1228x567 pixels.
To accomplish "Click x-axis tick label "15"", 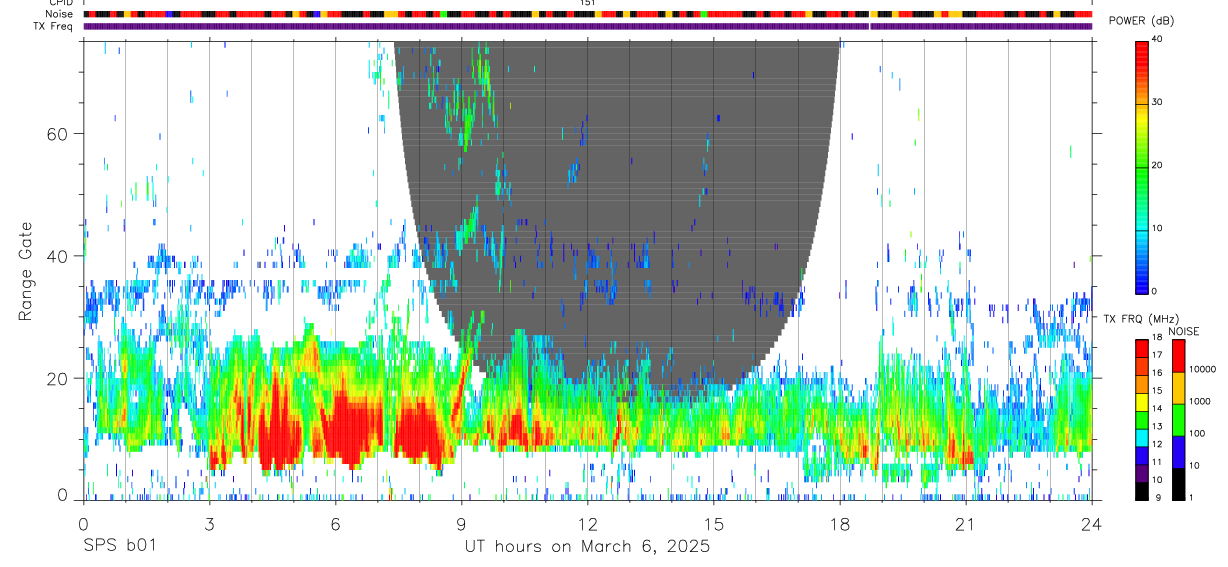I will tap(714, 523).
